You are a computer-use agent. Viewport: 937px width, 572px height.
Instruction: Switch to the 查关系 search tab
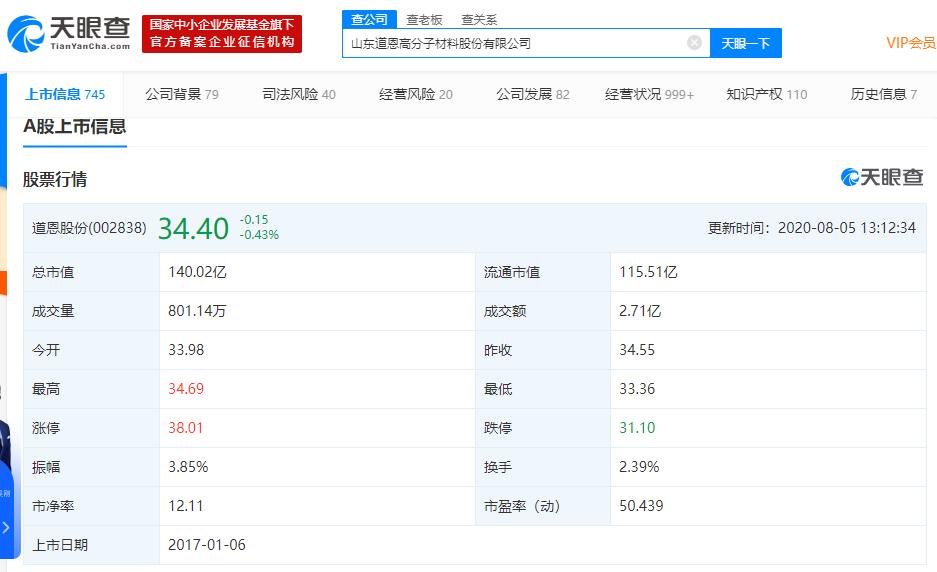(479, 20)
